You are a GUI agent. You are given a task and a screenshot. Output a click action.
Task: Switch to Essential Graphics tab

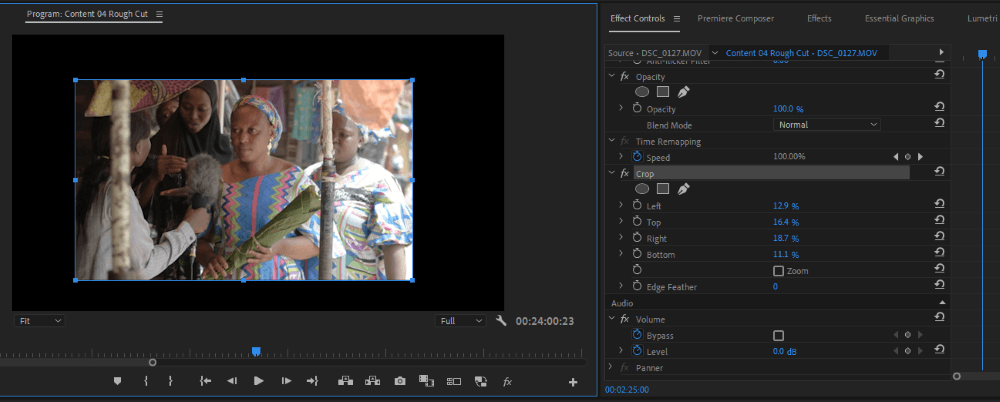899,19
